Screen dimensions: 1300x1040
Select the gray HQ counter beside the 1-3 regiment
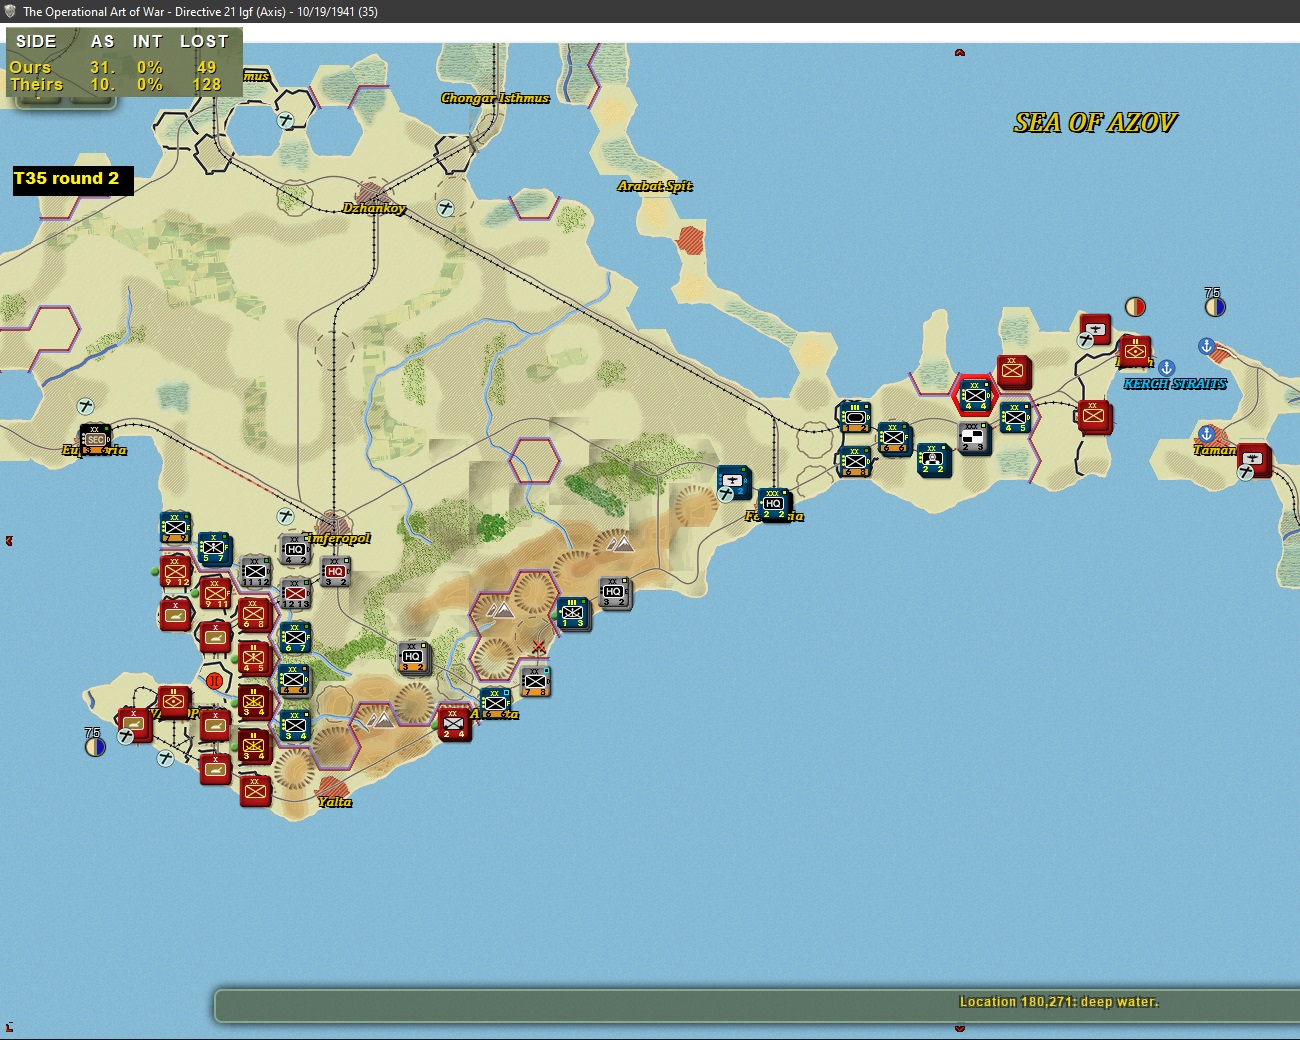614,593
